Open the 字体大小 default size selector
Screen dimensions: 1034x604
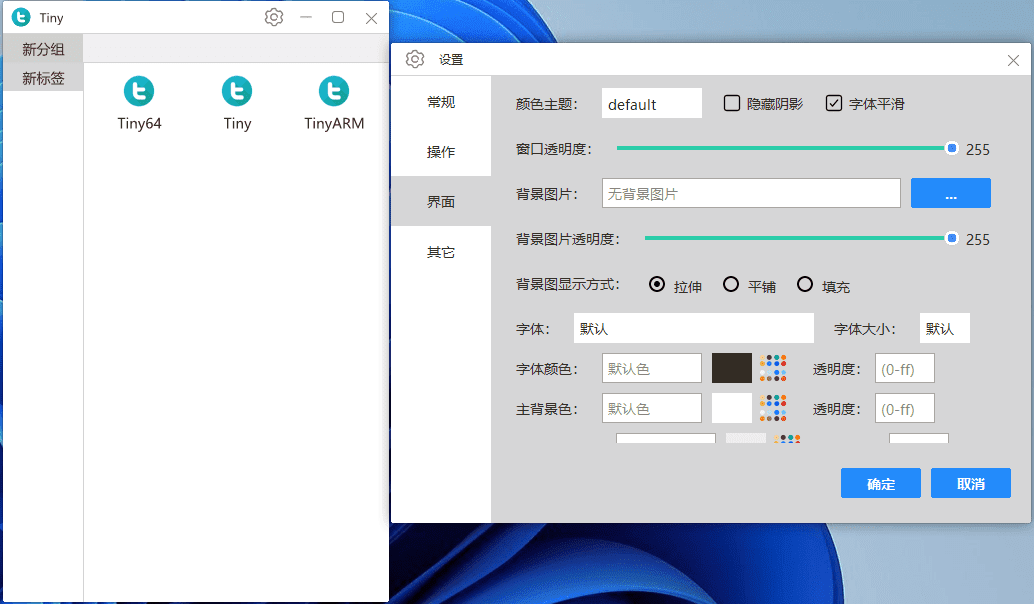[x=944, y=328]
